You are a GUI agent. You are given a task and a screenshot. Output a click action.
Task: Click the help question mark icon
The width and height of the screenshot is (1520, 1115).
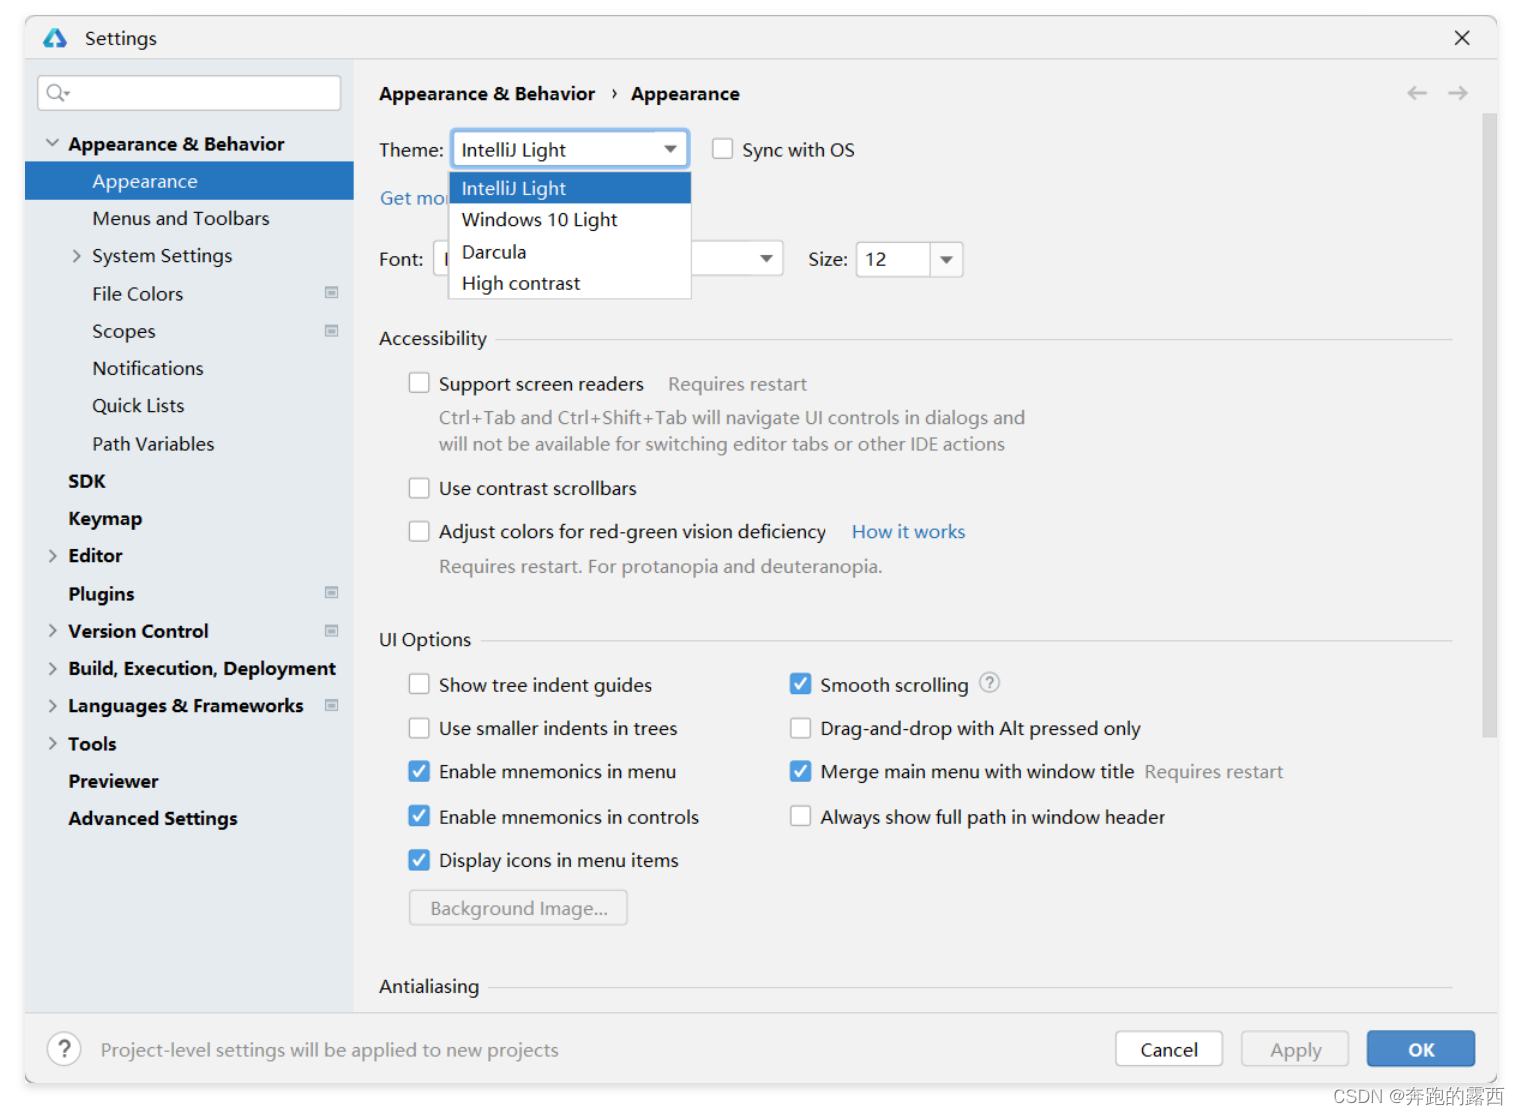[x=64, y=1049]
